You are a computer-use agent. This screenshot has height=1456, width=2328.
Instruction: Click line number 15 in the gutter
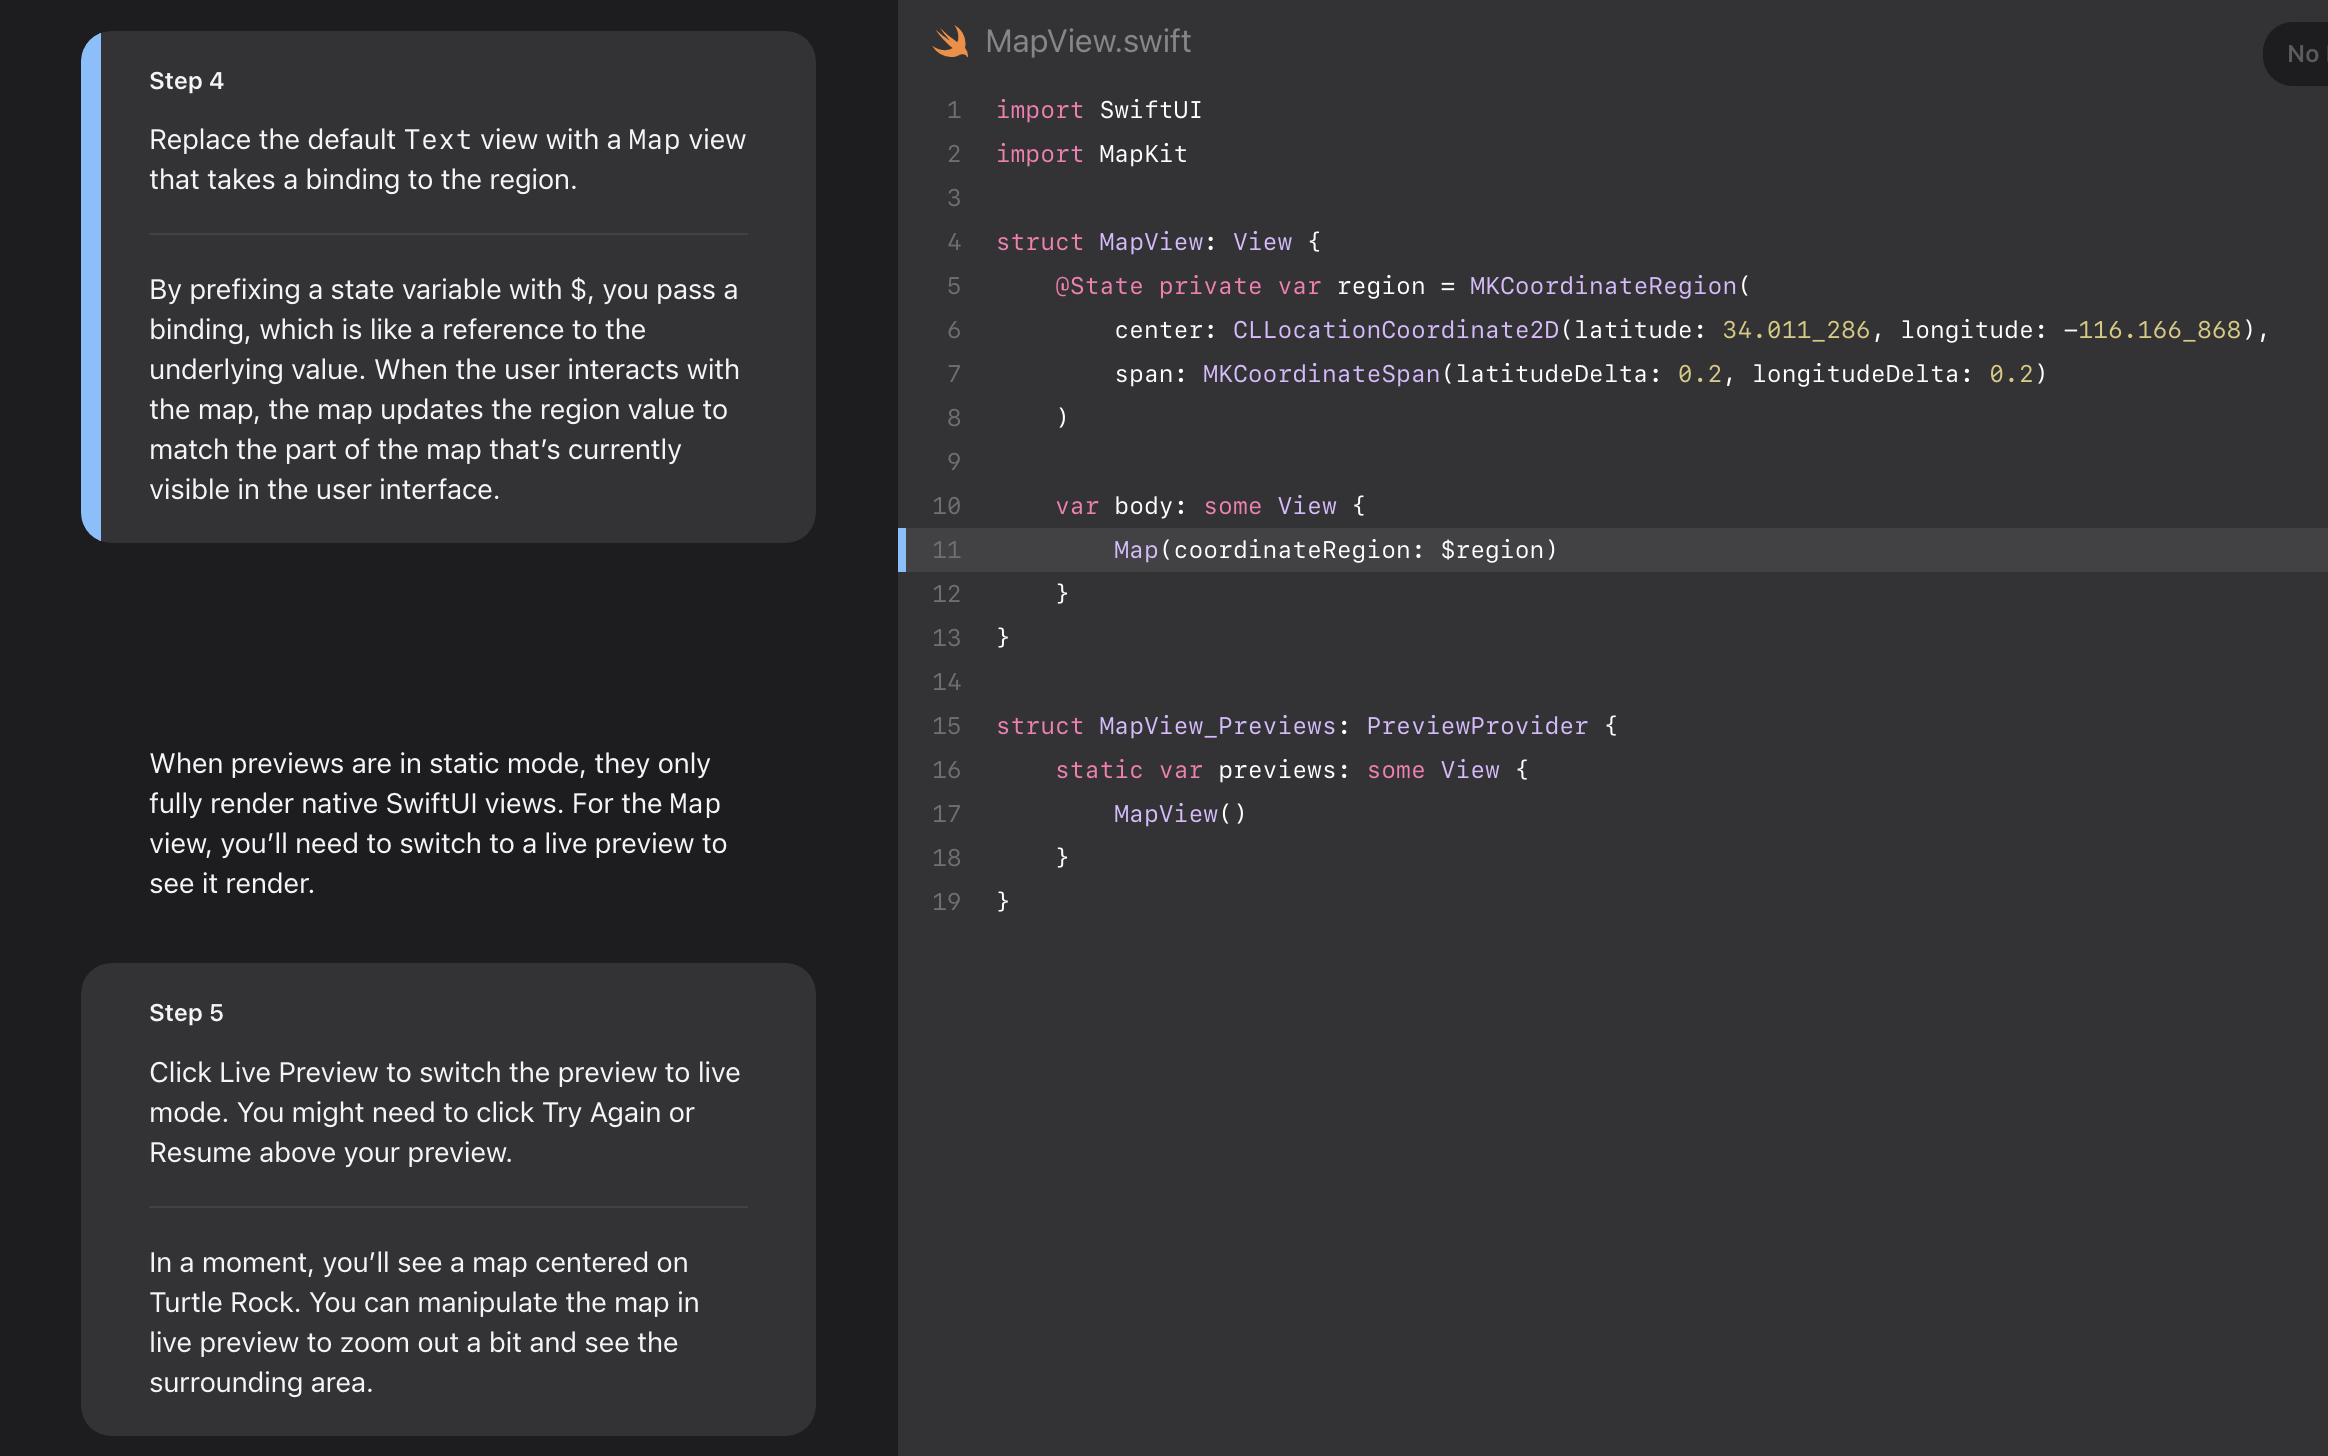[946, 726]
